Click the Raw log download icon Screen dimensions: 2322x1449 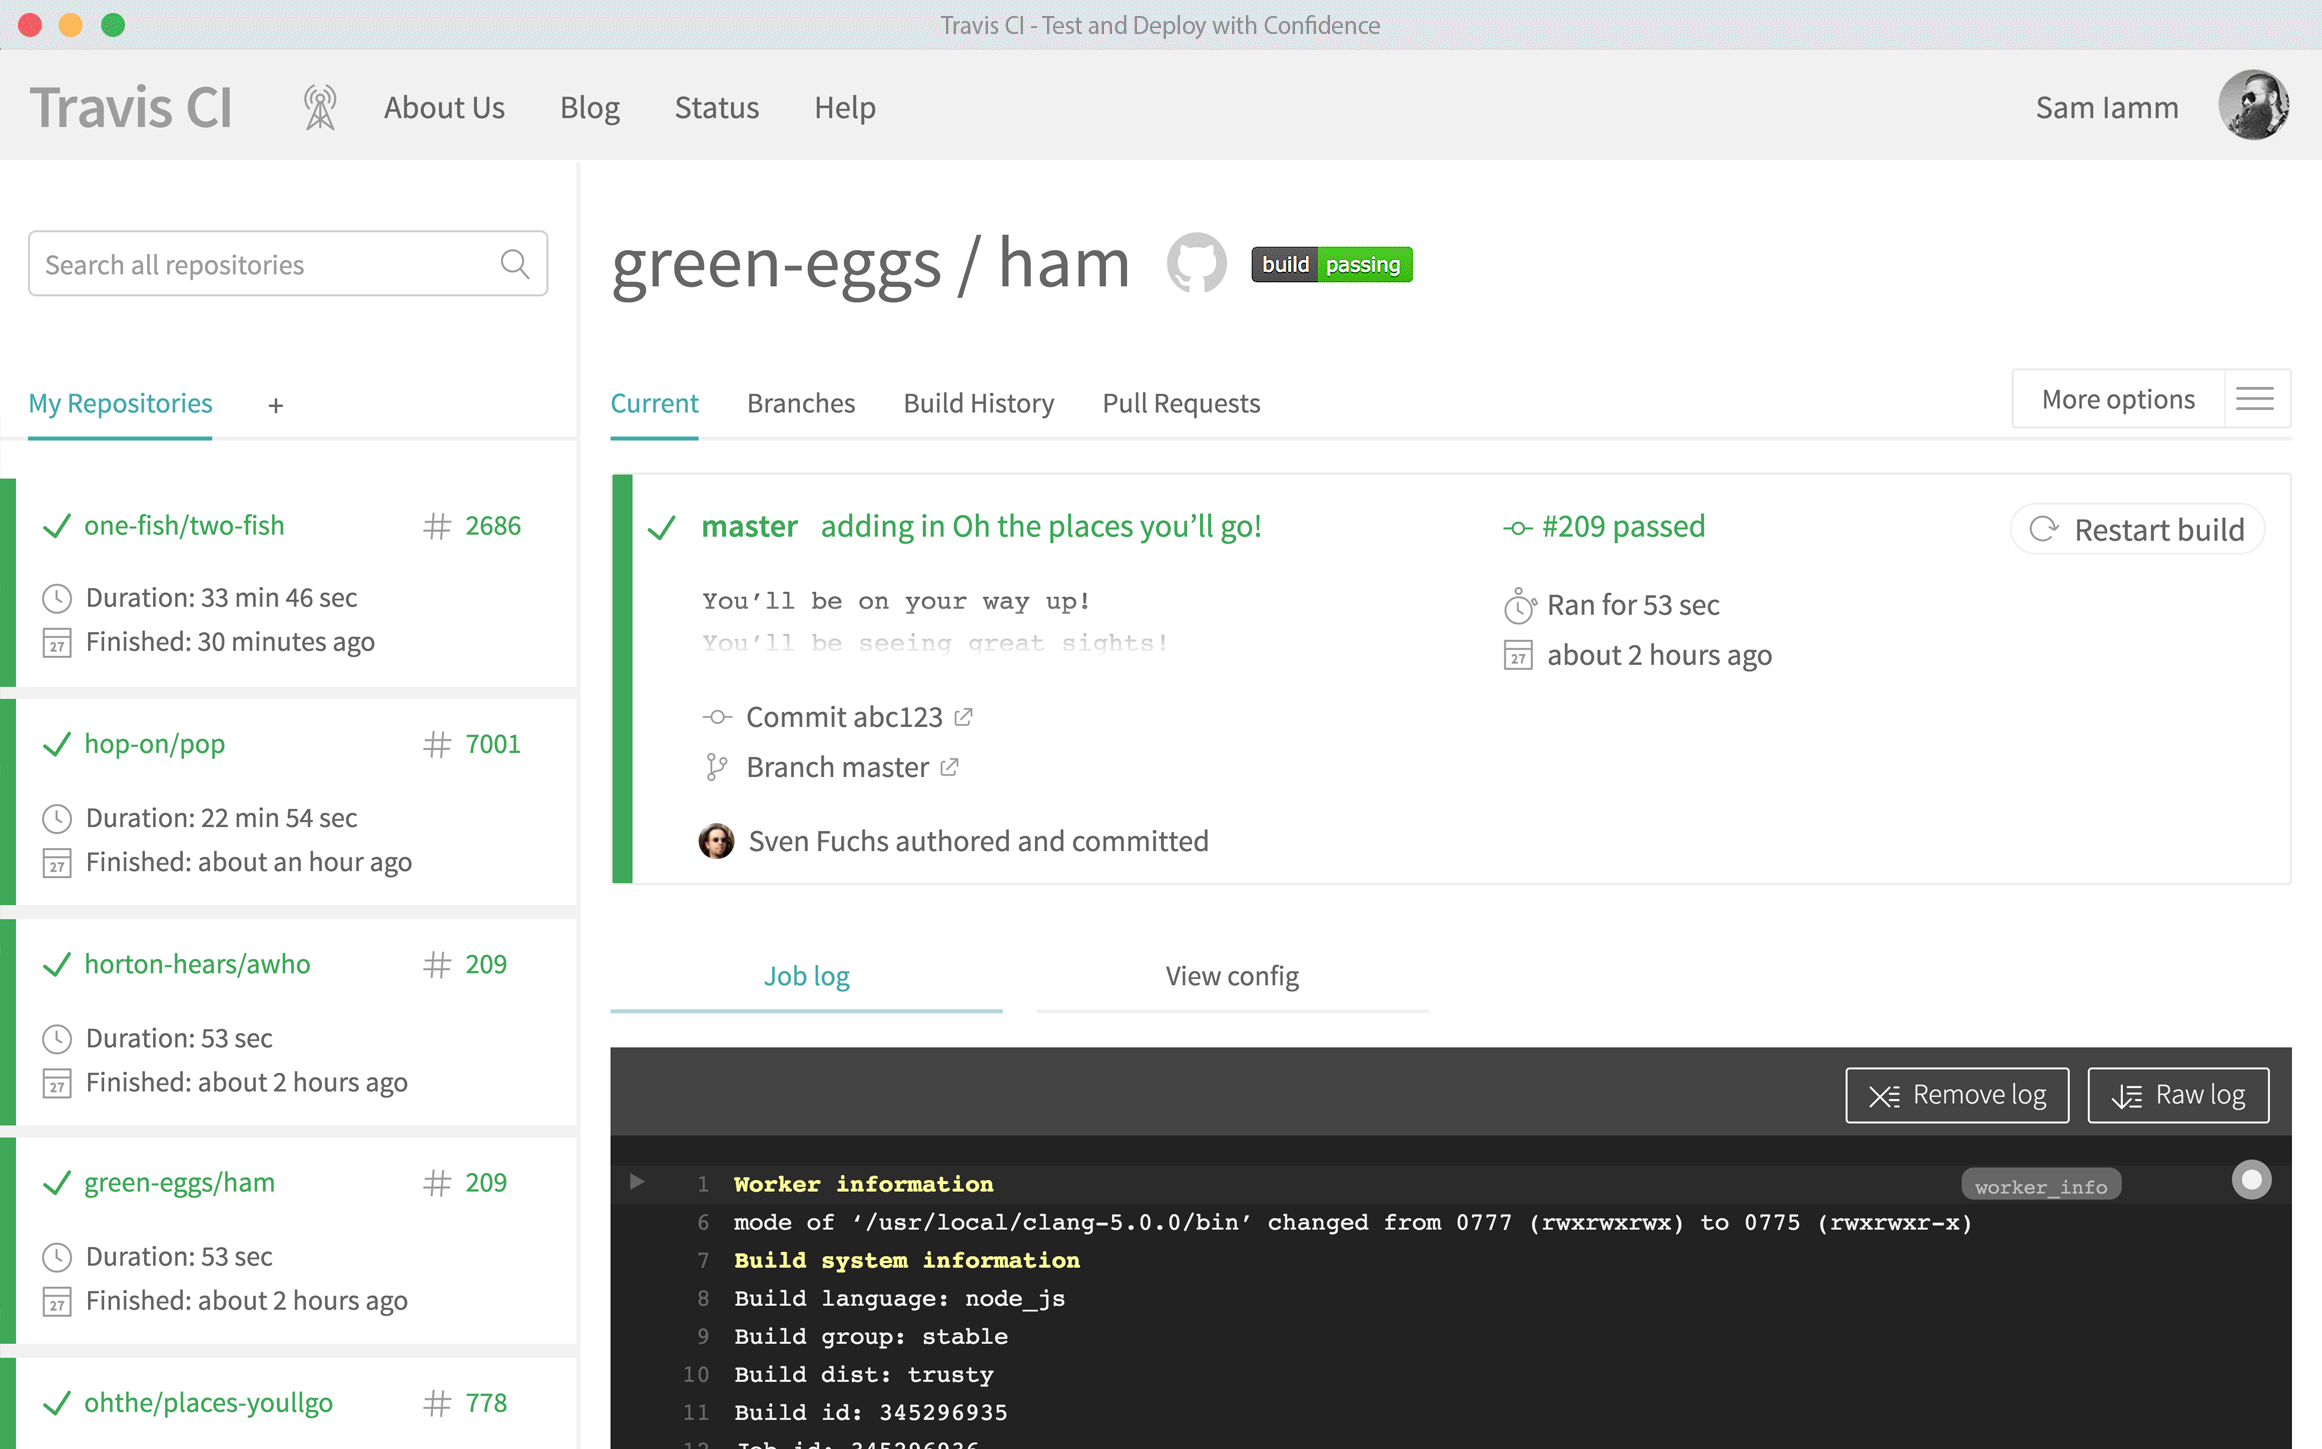[2125, 1094]
